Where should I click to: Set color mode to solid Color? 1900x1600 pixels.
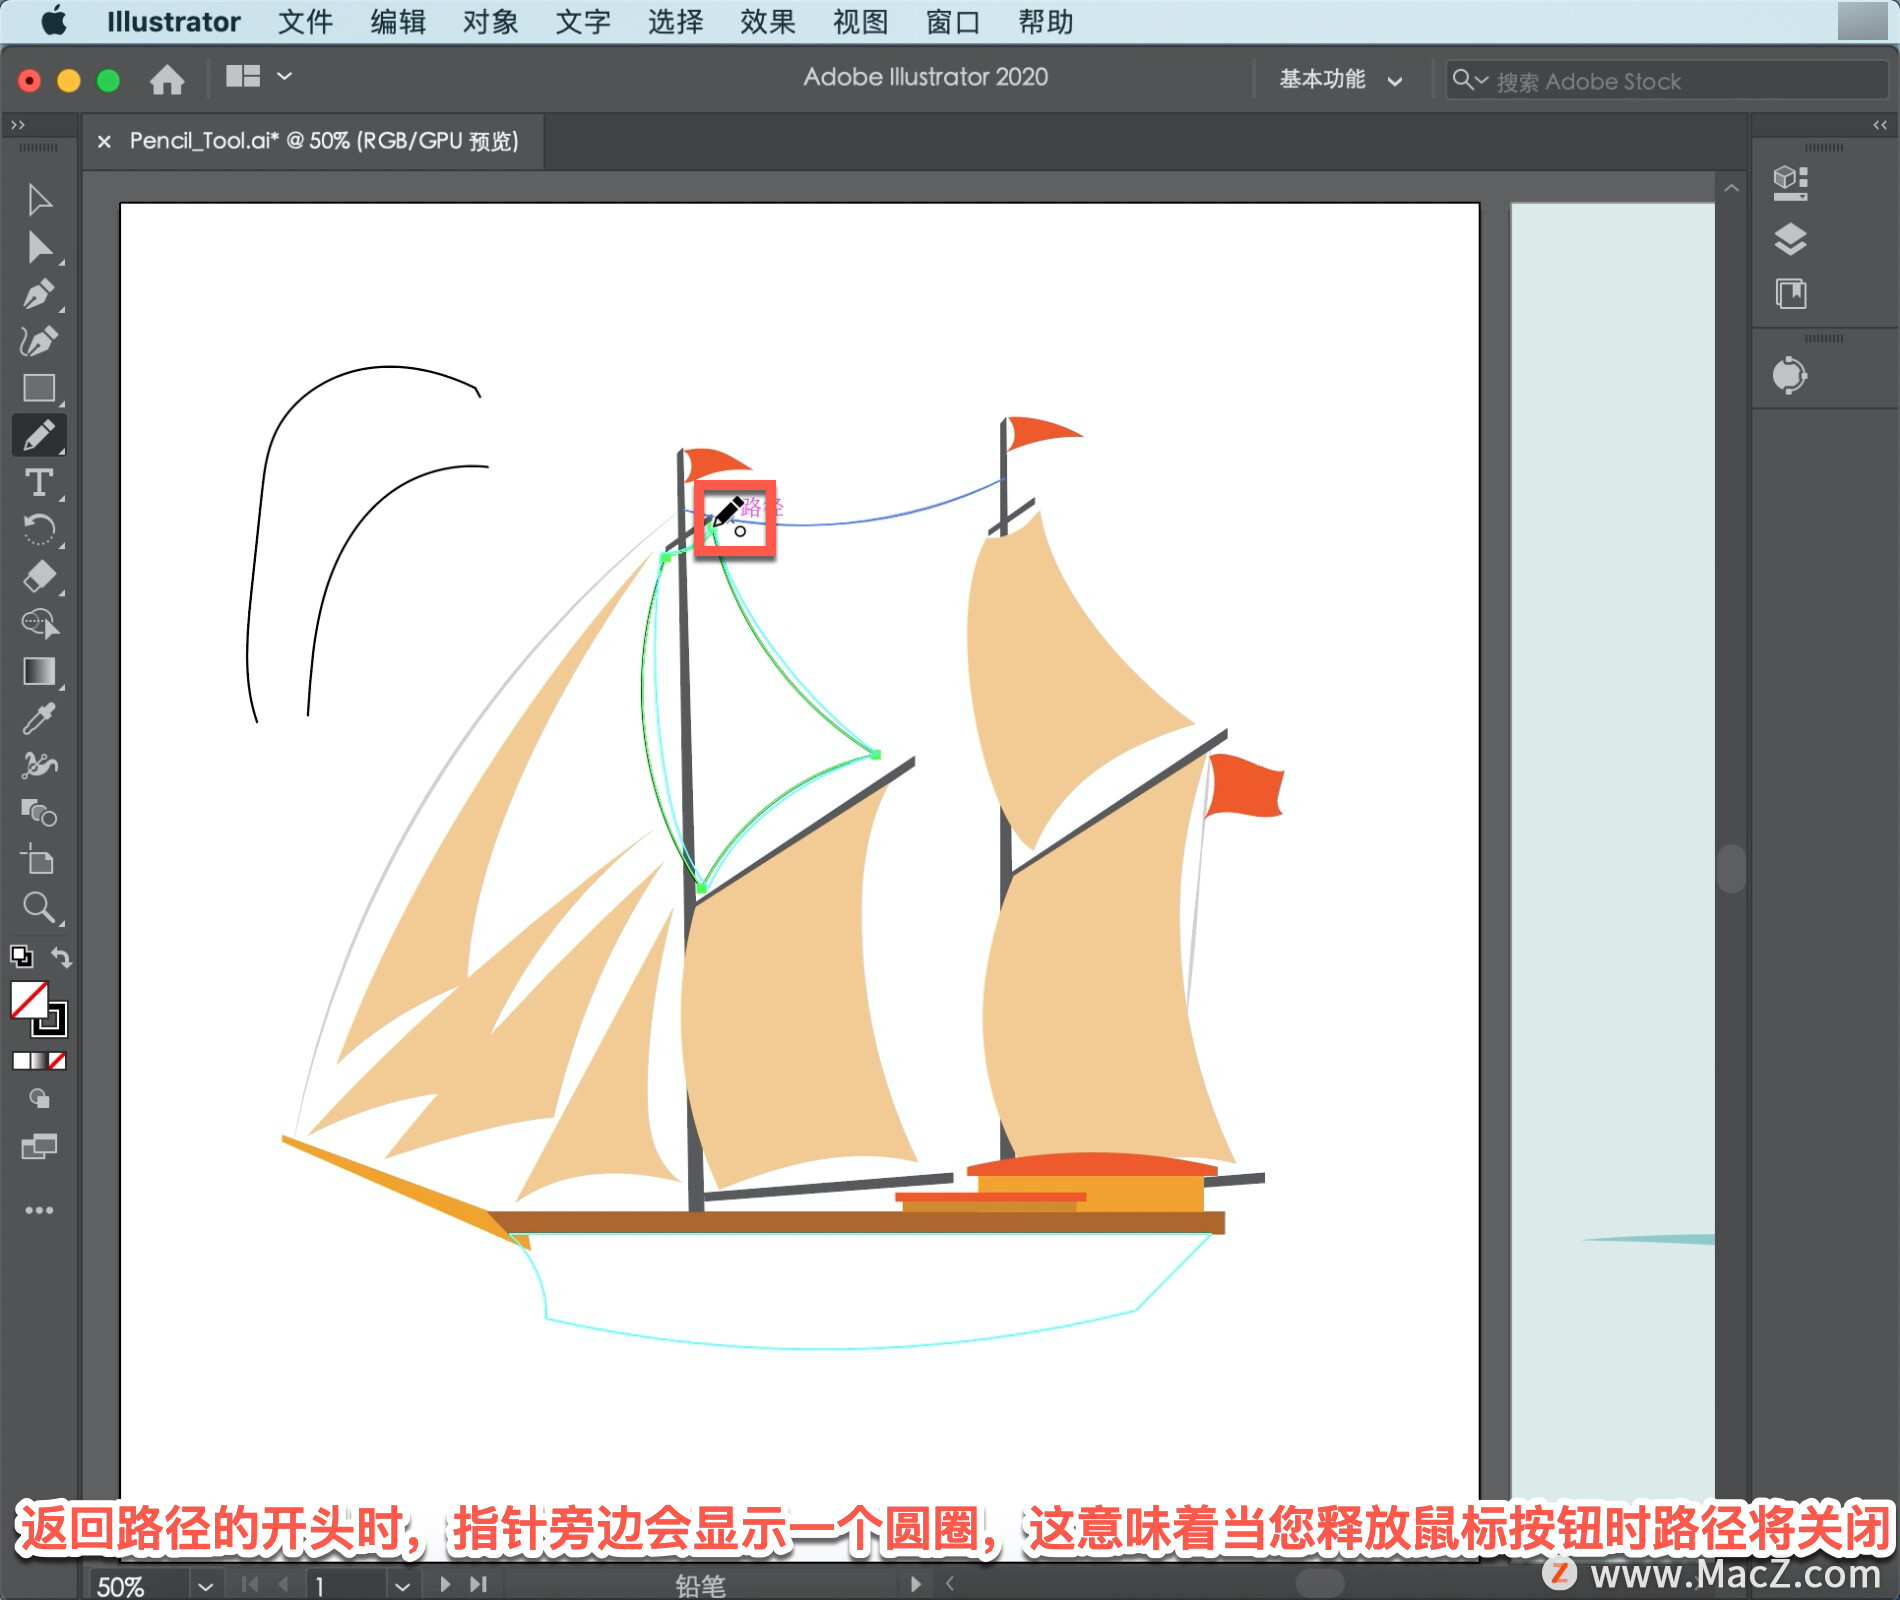tap(21, 1061)
